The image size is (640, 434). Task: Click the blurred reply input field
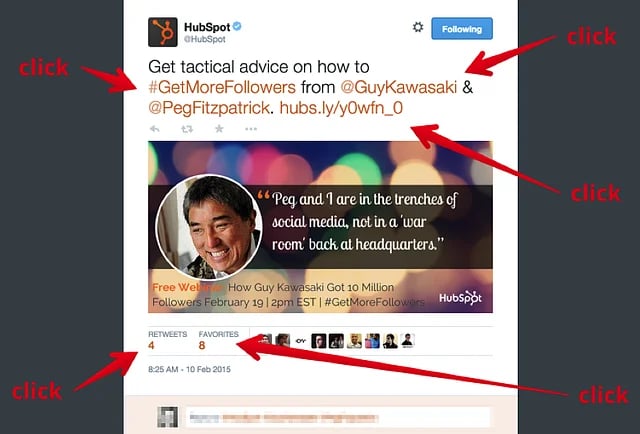[338, 418]
